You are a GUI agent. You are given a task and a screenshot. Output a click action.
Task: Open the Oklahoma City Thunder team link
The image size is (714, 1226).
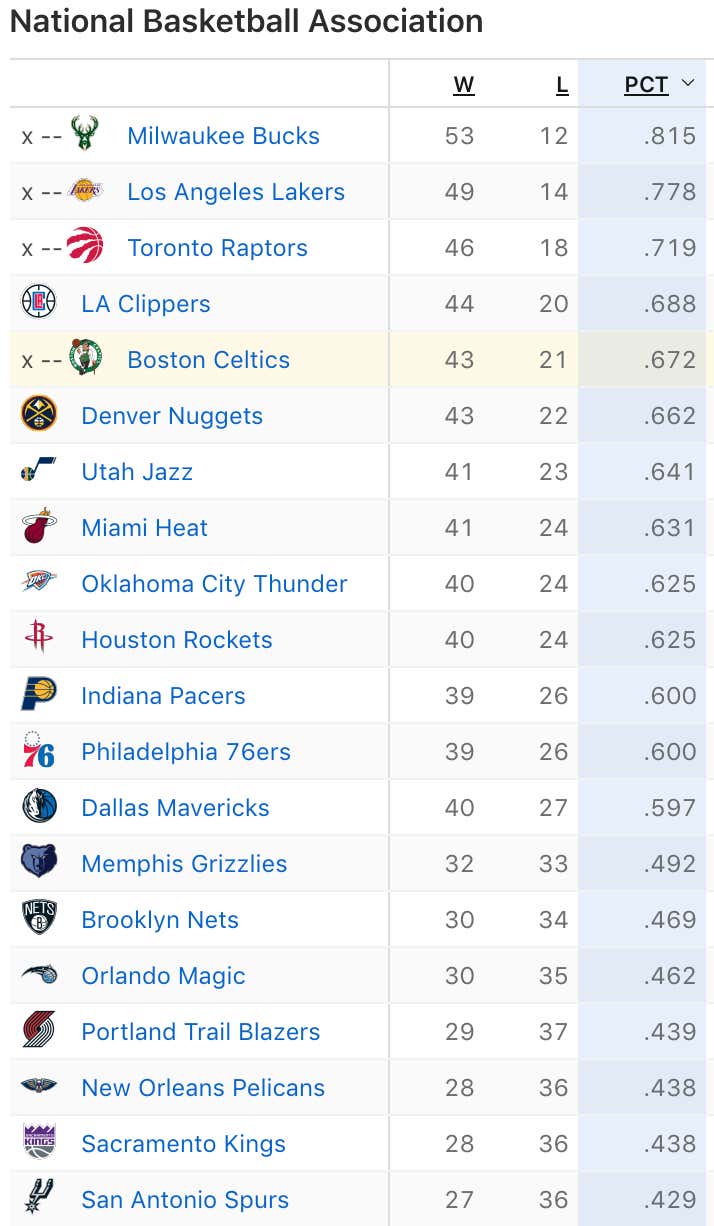pyautogui.click(x=214, y=584)
